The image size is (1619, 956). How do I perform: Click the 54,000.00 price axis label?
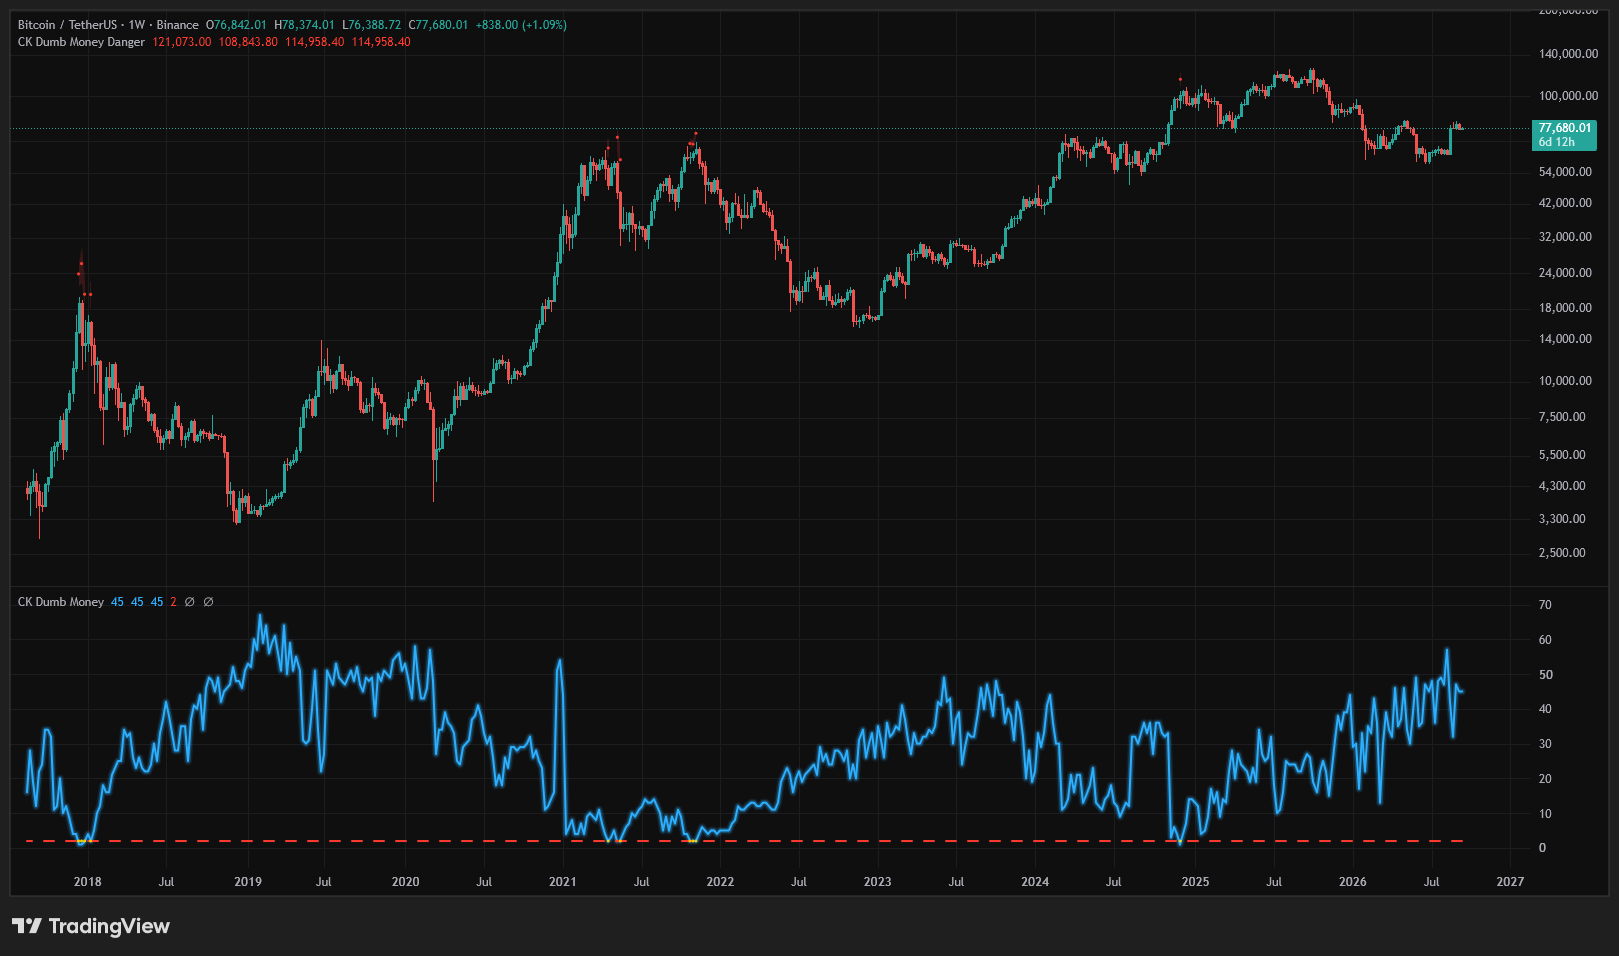click(1565, 172)
